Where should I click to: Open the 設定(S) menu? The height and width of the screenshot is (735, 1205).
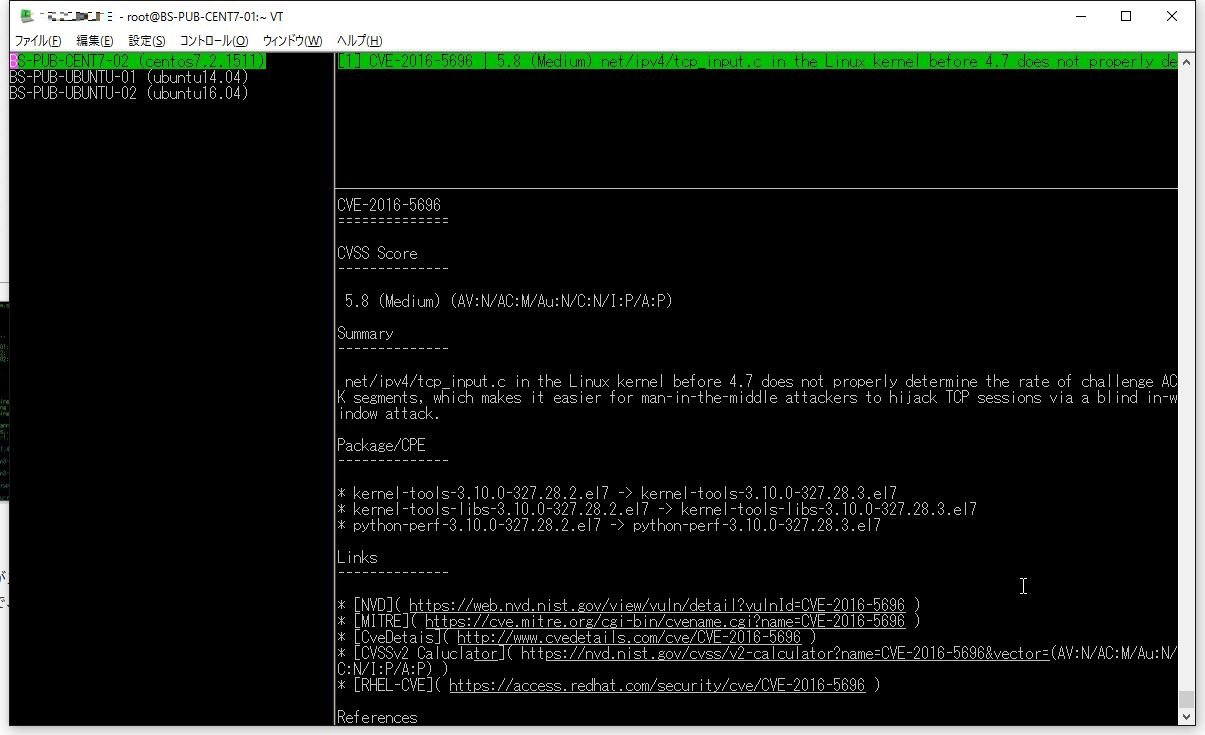pyautogui.click(x=147, y=41)
